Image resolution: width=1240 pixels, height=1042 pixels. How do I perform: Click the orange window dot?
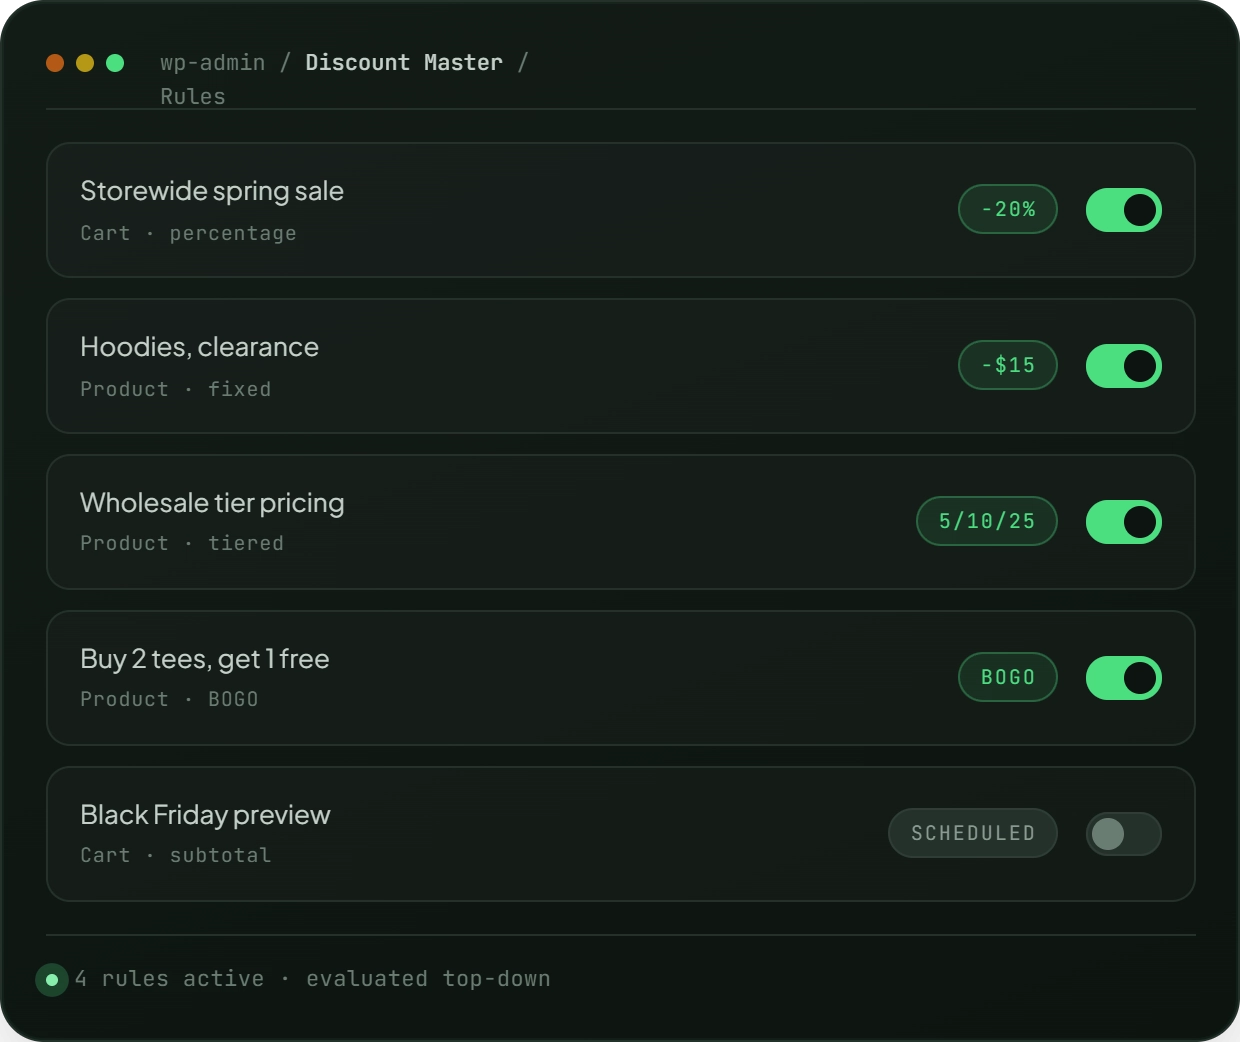[x=55, y=63]
